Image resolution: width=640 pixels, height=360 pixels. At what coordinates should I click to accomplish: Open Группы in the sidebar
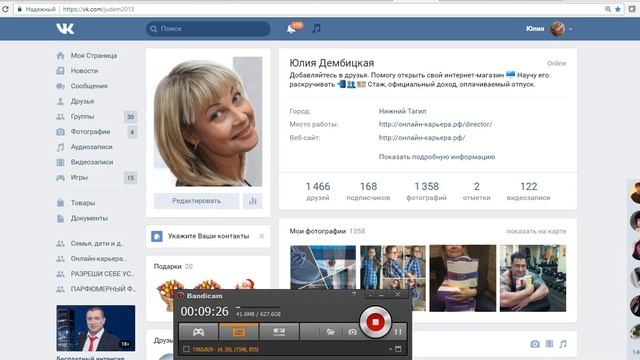(x=82, y=116)
